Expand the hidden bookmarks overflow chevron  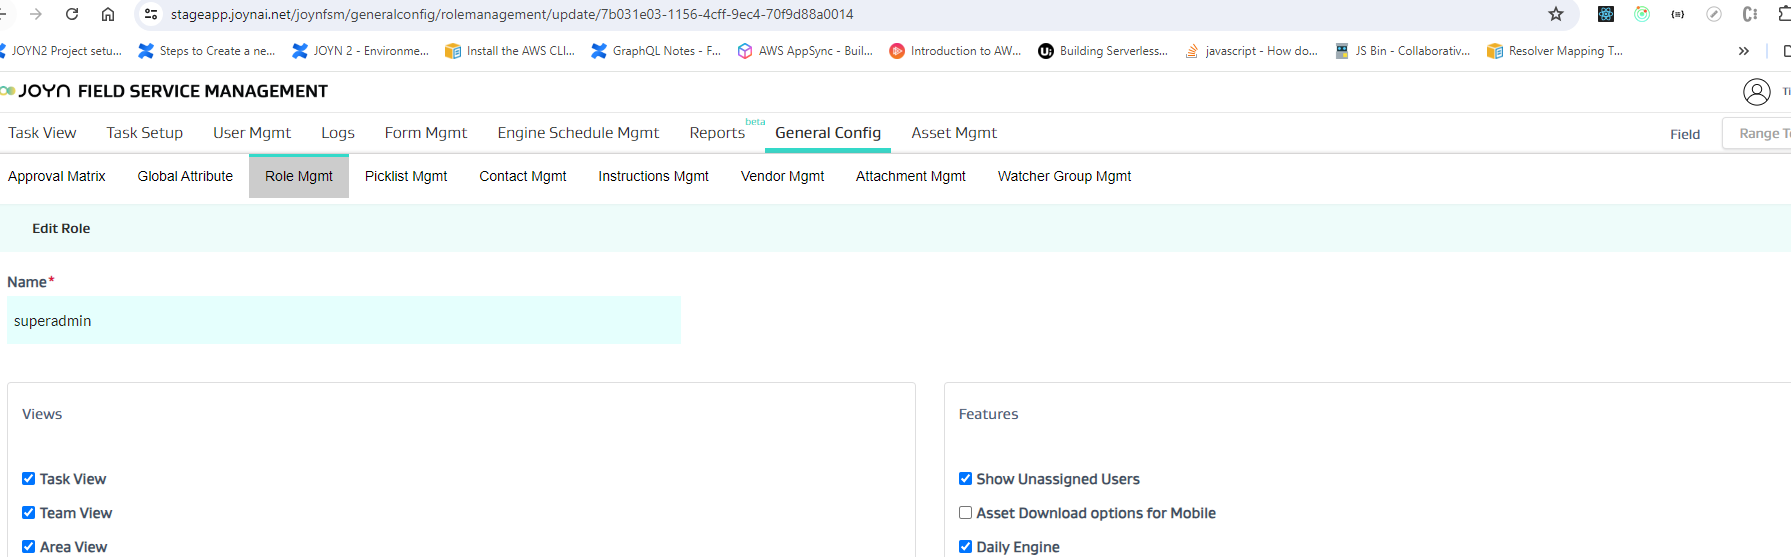click(1744, 51)
